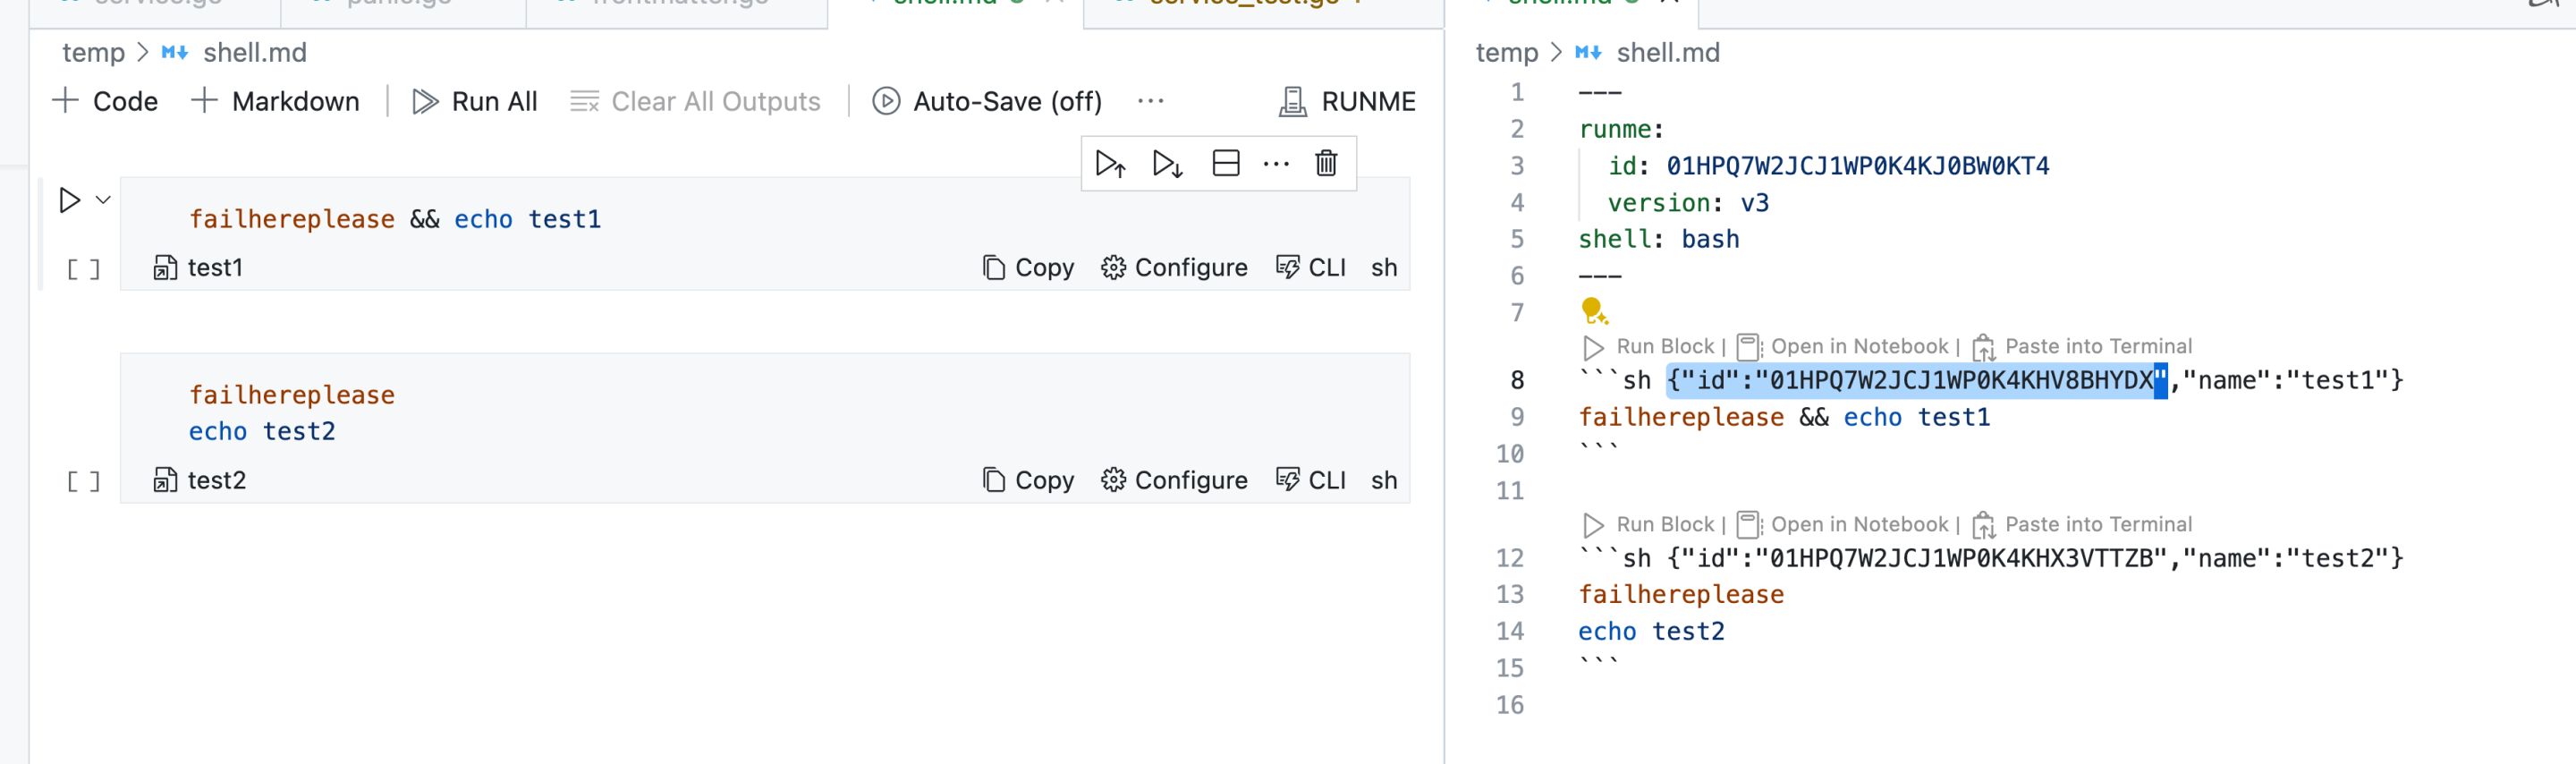
Task: Click Paste into Terminal for test2 block
Action: (x=2083, y=524)
